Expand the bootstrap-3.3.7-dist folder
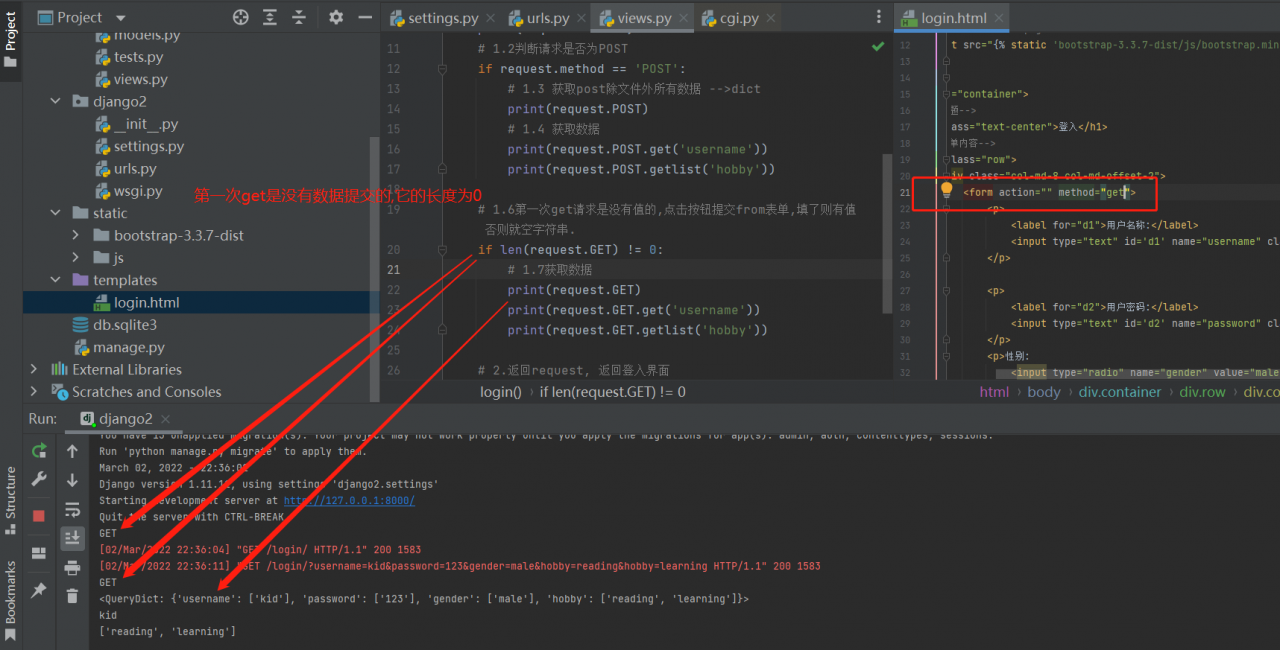This screenshot has height=650, width=1280. point(76,235)
